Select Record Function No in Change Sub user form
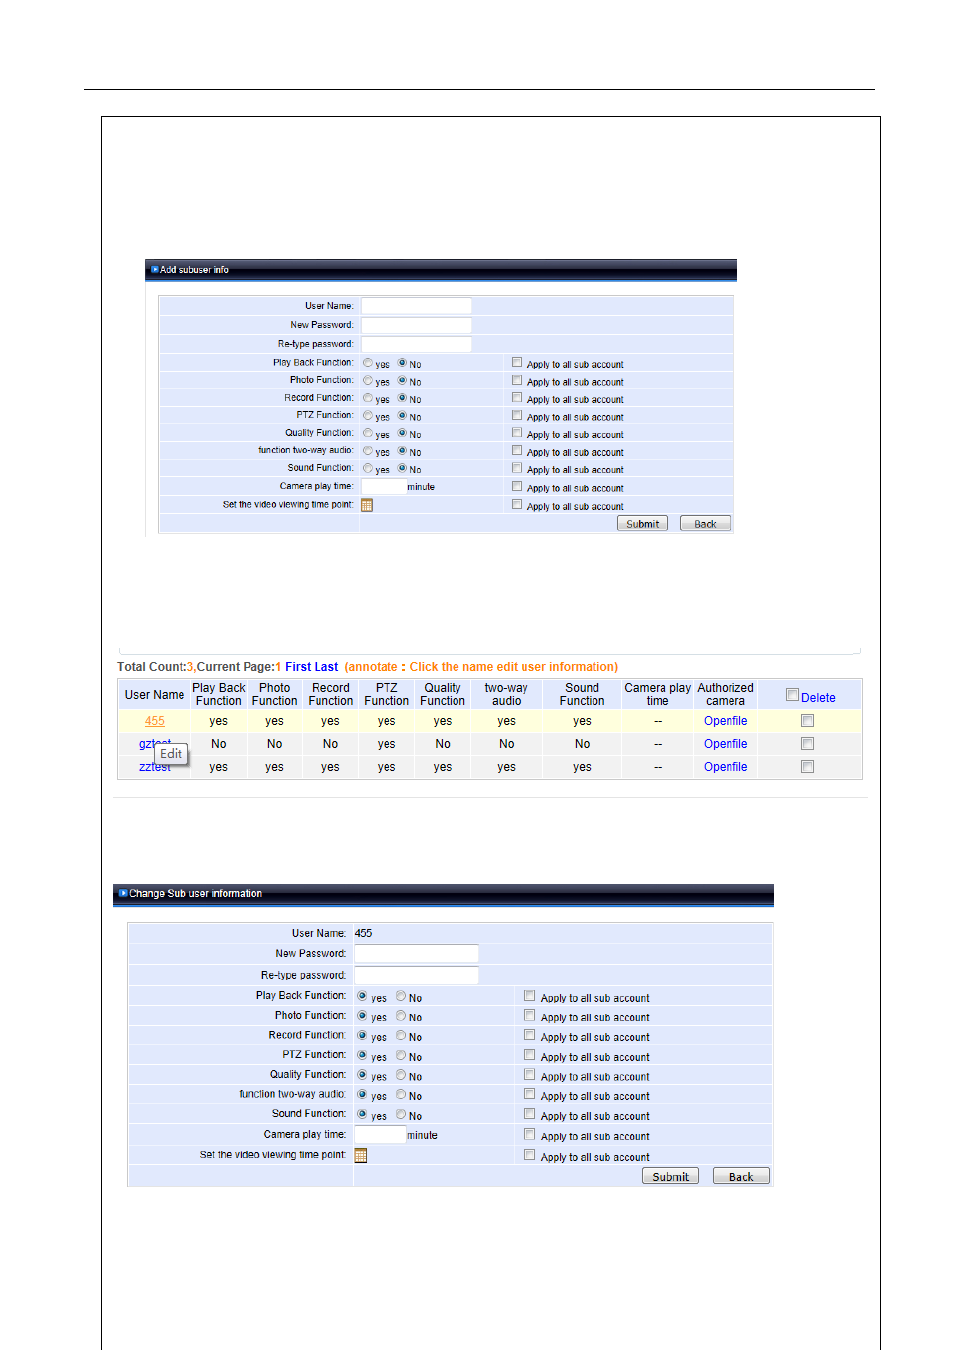Screen dimensions: 955x1350 [401, 1036]
